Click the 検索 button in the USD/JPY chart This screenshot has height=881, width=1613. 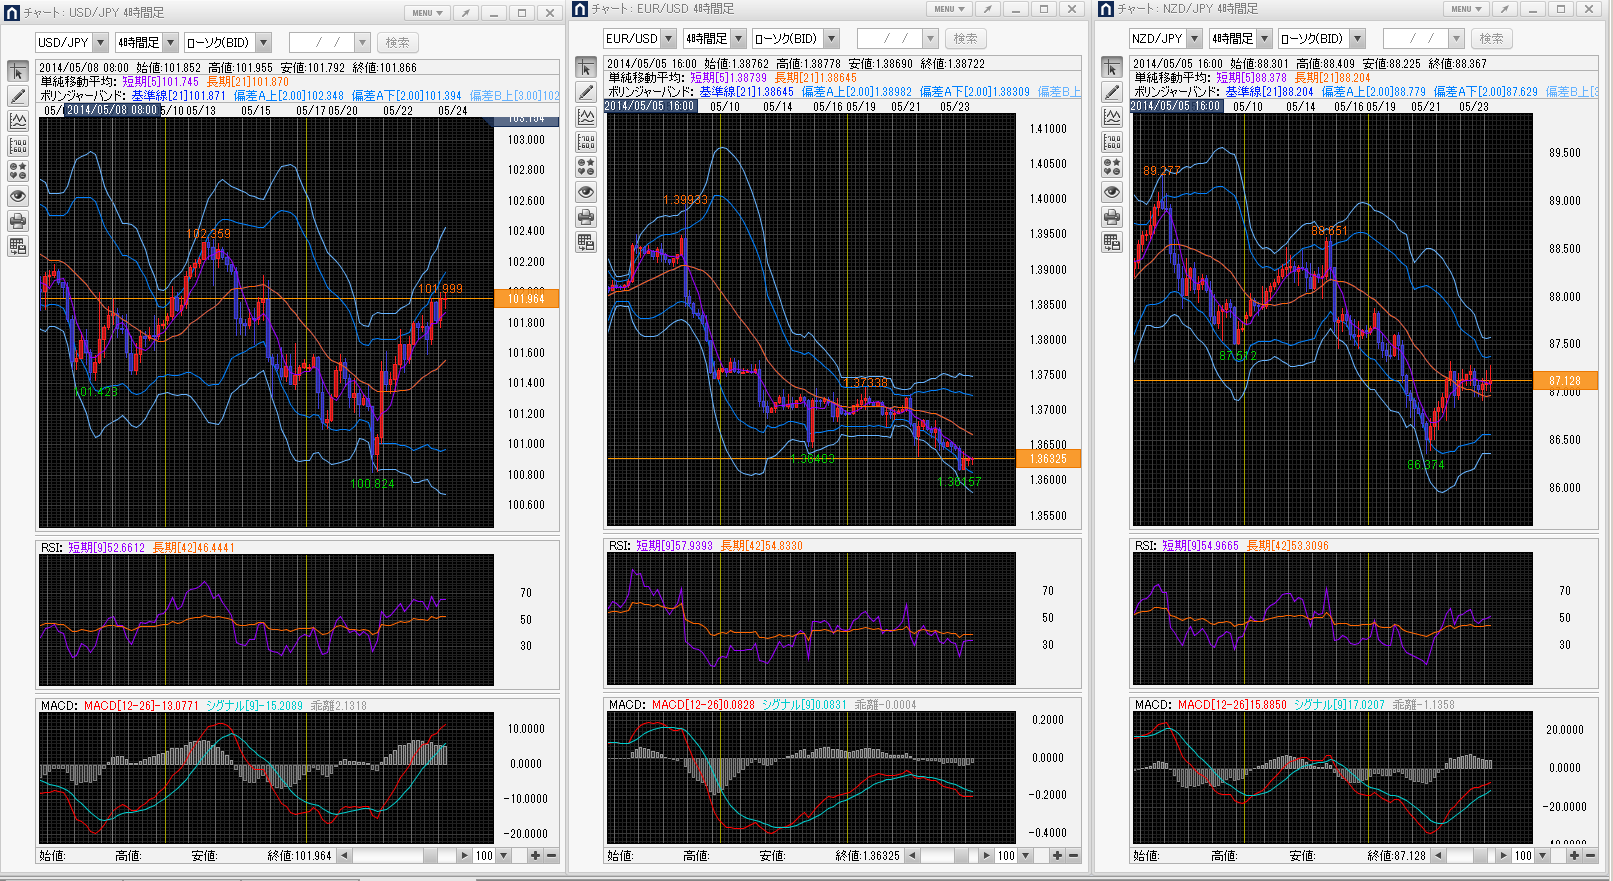click(x=397, y=43)
